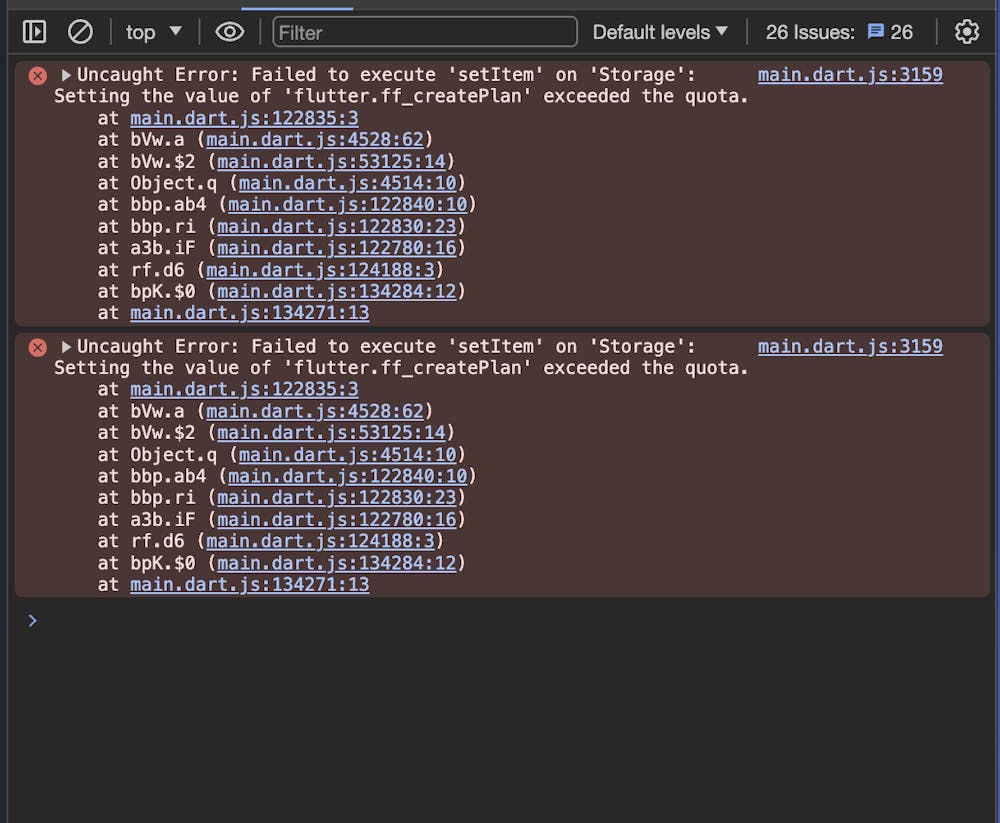
Task: Click the red error icon on second message
Action: (37, 347)
